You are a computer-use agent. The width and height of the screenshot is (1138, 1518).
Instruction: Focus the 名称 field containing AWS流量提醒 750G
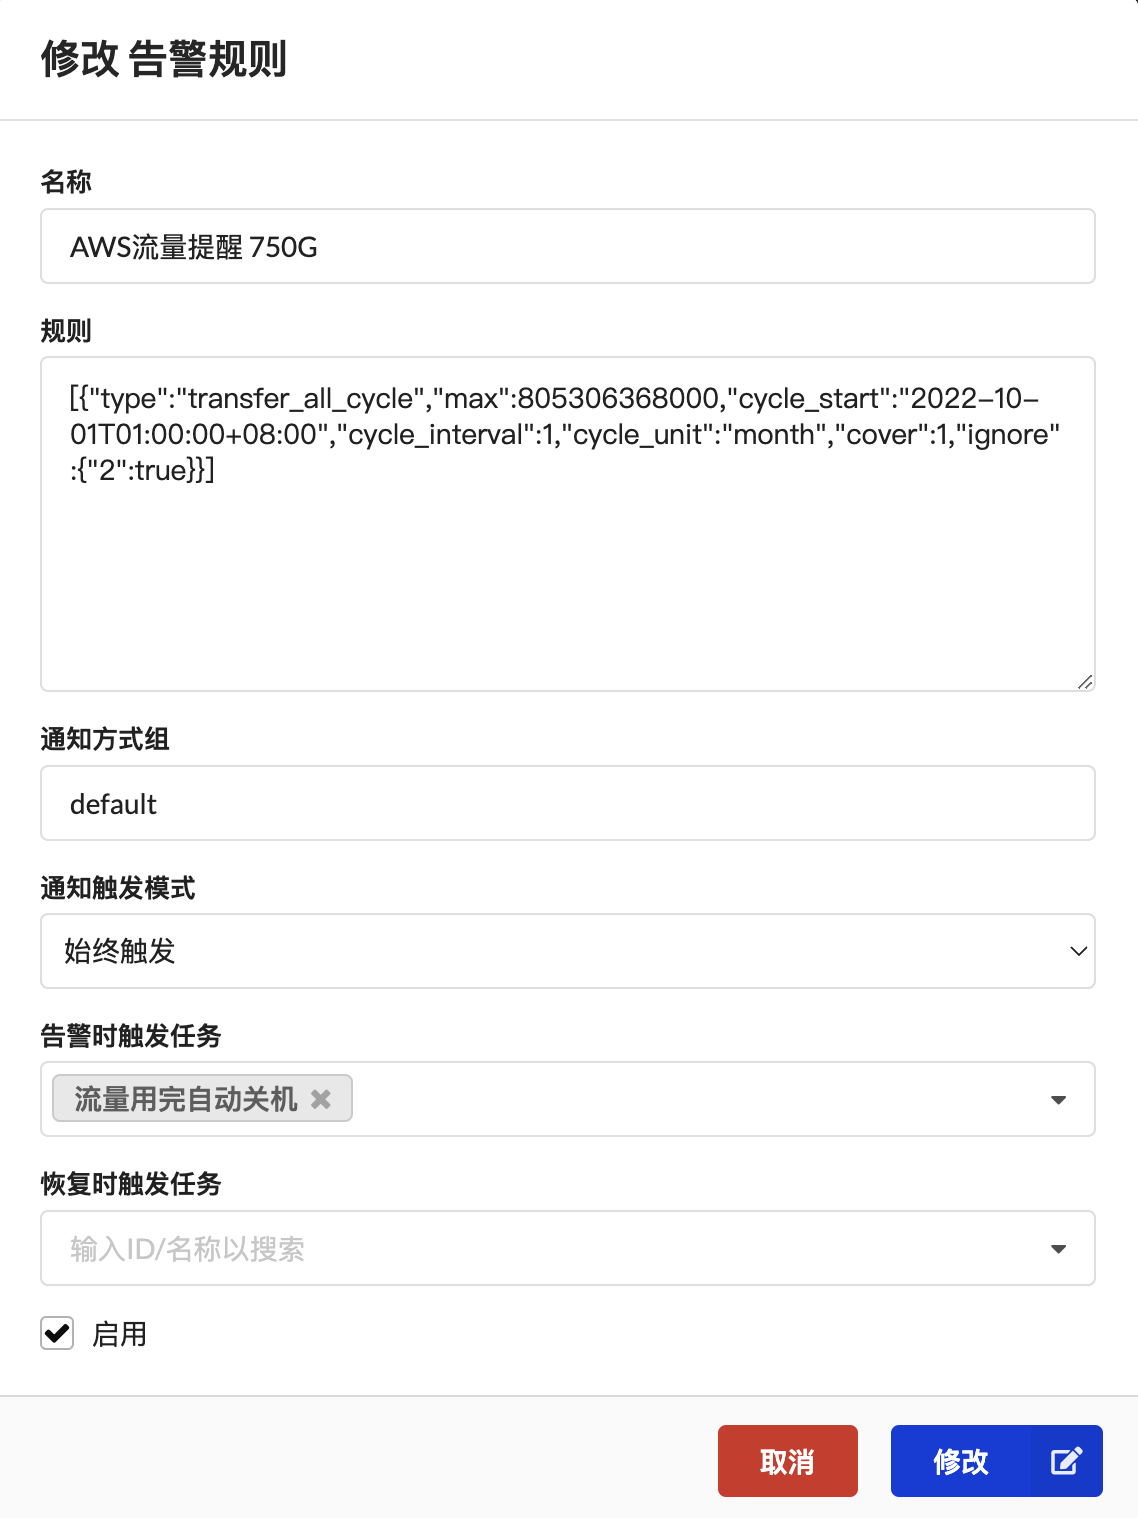point(568,246)
